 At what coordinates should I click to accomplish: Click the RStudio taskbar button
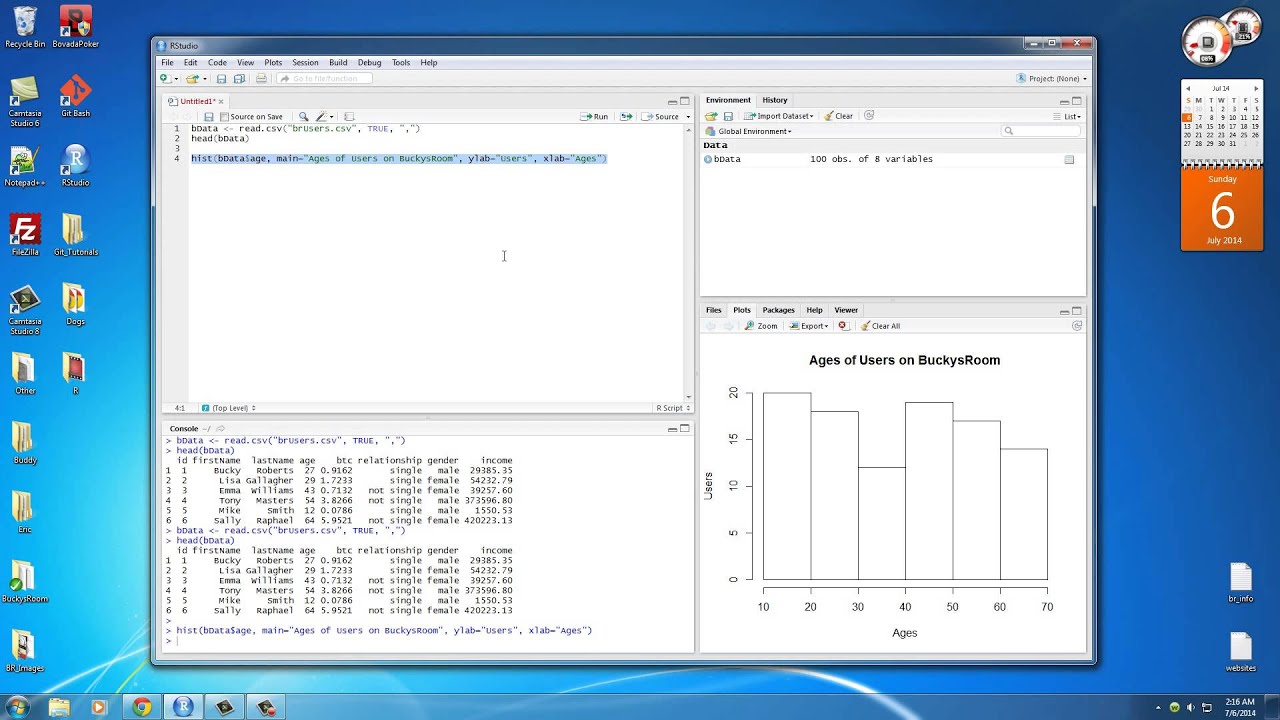(182, 707)
